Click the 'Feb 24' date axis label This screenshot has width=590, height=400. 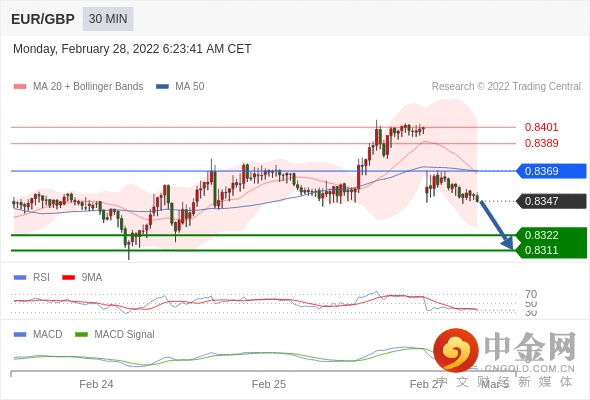pyautogui.click(x=96, y=384)
